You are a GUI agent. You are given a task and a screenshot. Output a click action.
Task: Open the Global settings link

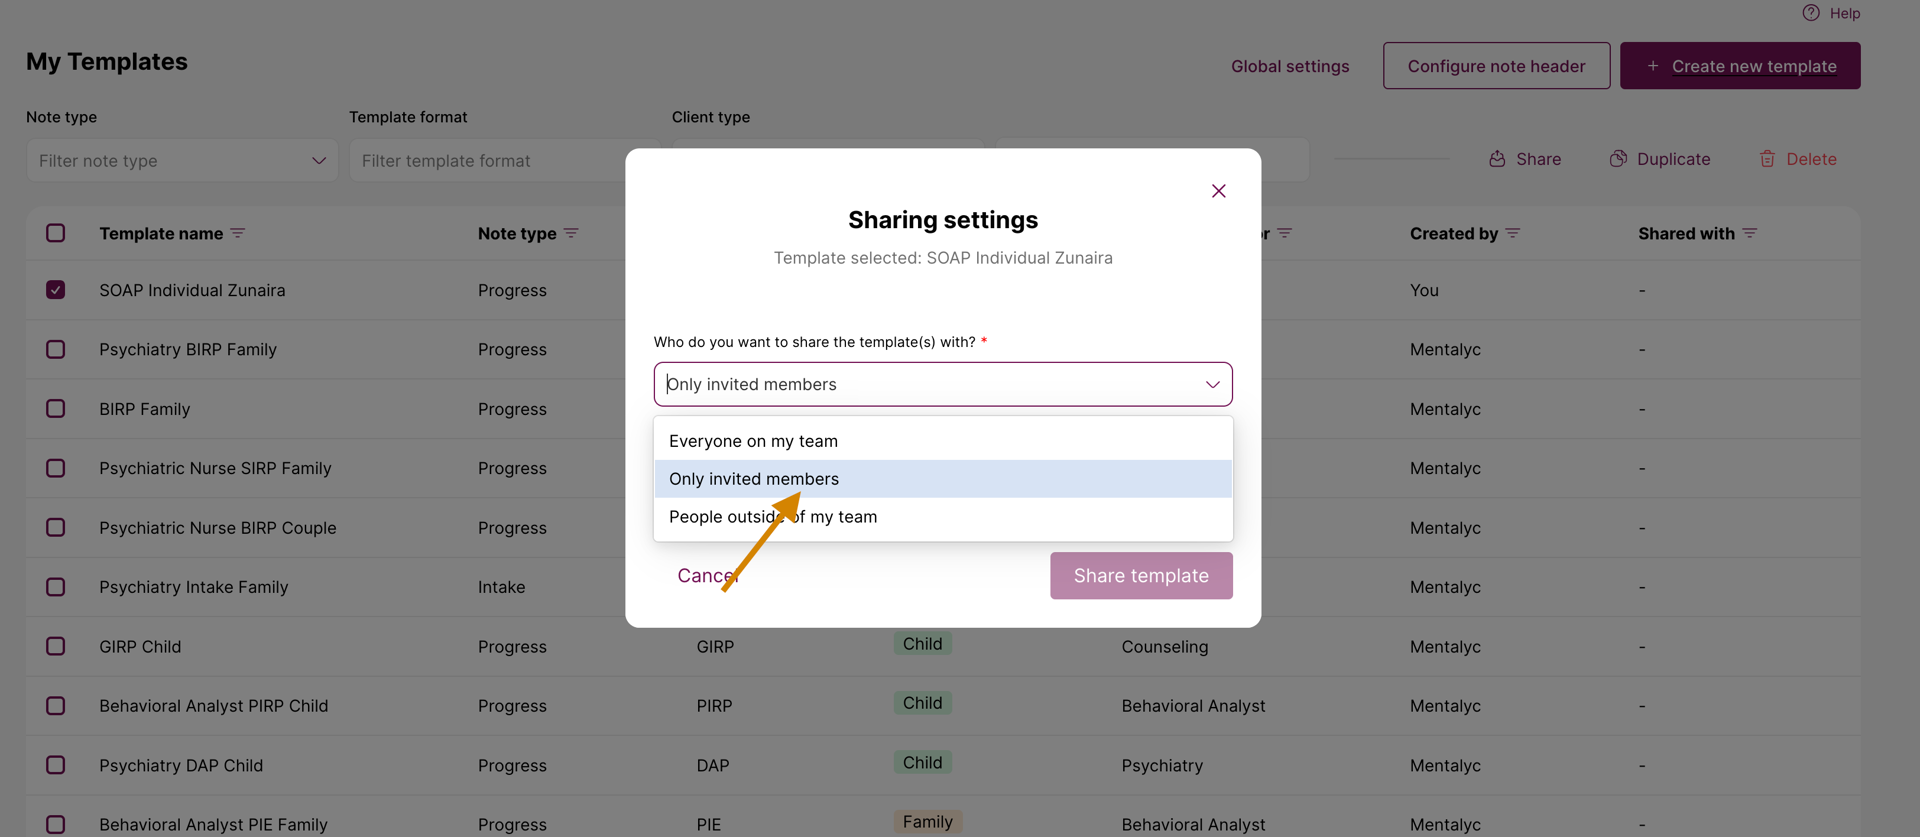click(1290, 66)
